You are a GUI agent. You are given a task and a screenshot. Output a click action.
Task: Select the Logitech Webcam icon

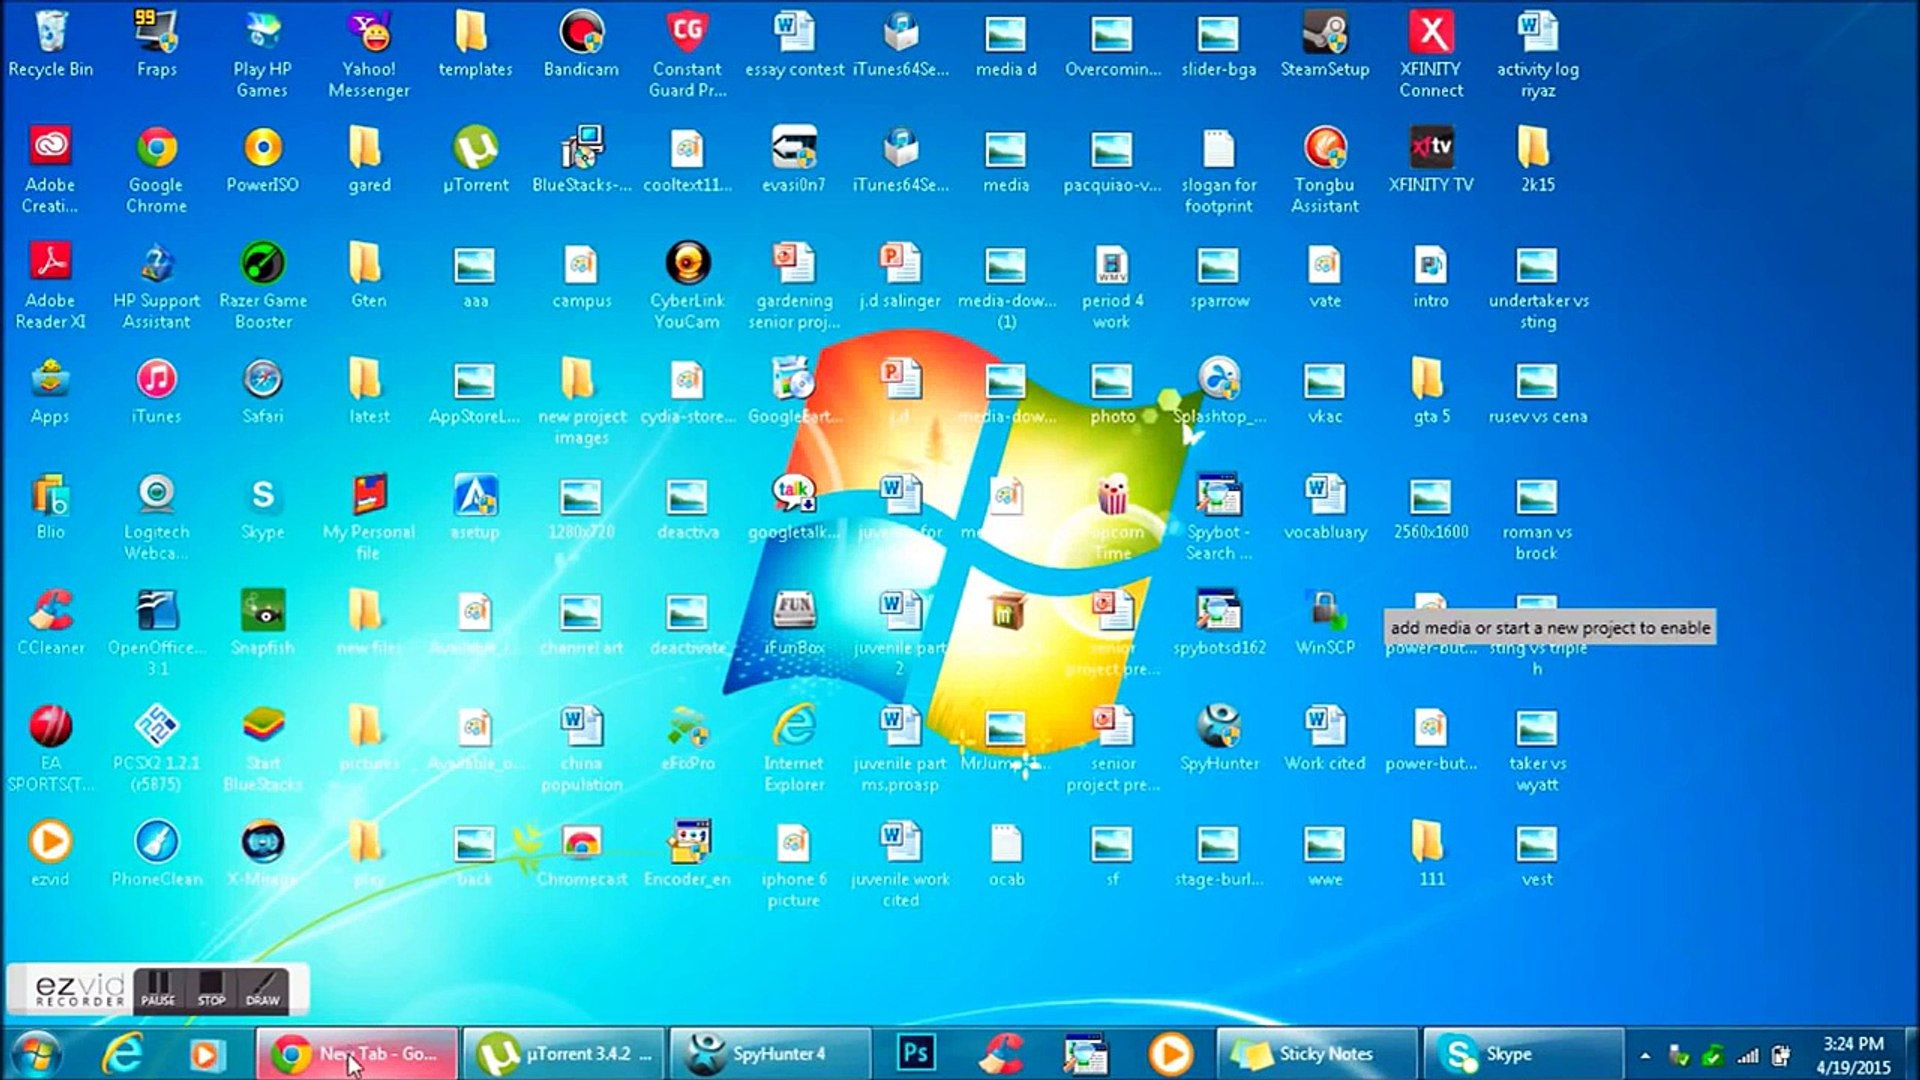[156, 517]
